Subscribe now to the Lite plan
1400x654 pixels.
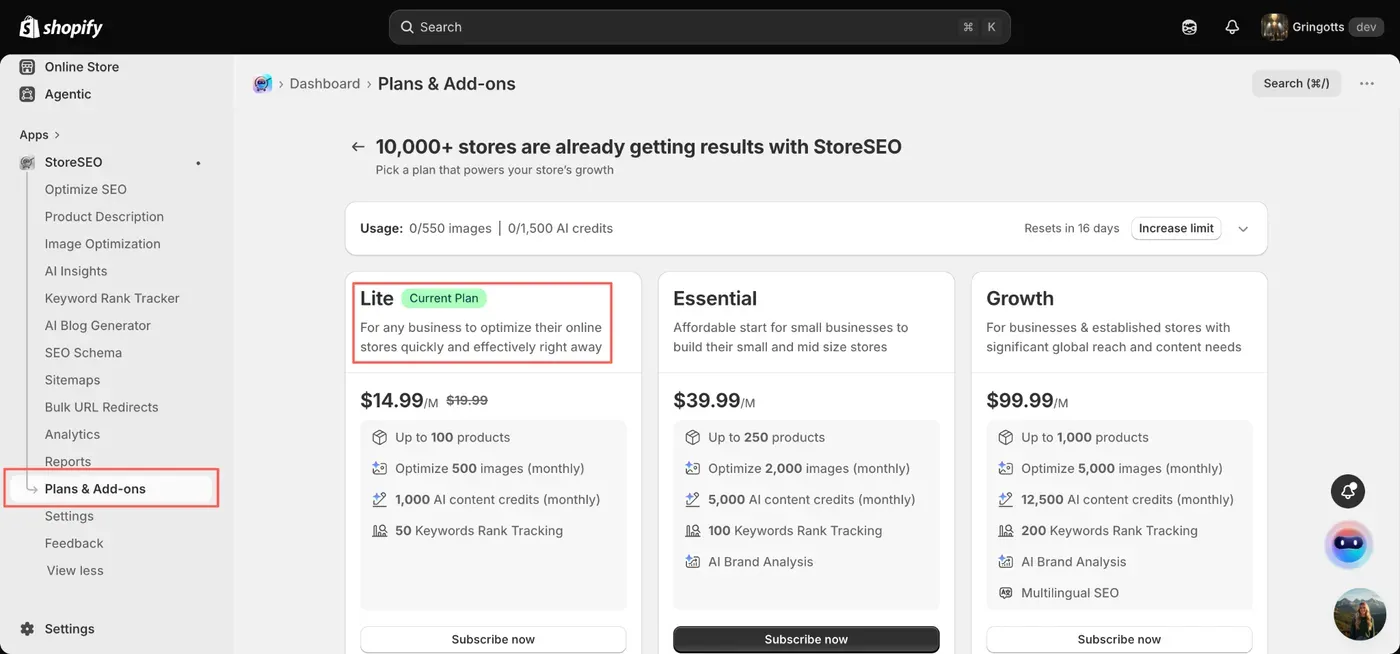pos(493,639)
